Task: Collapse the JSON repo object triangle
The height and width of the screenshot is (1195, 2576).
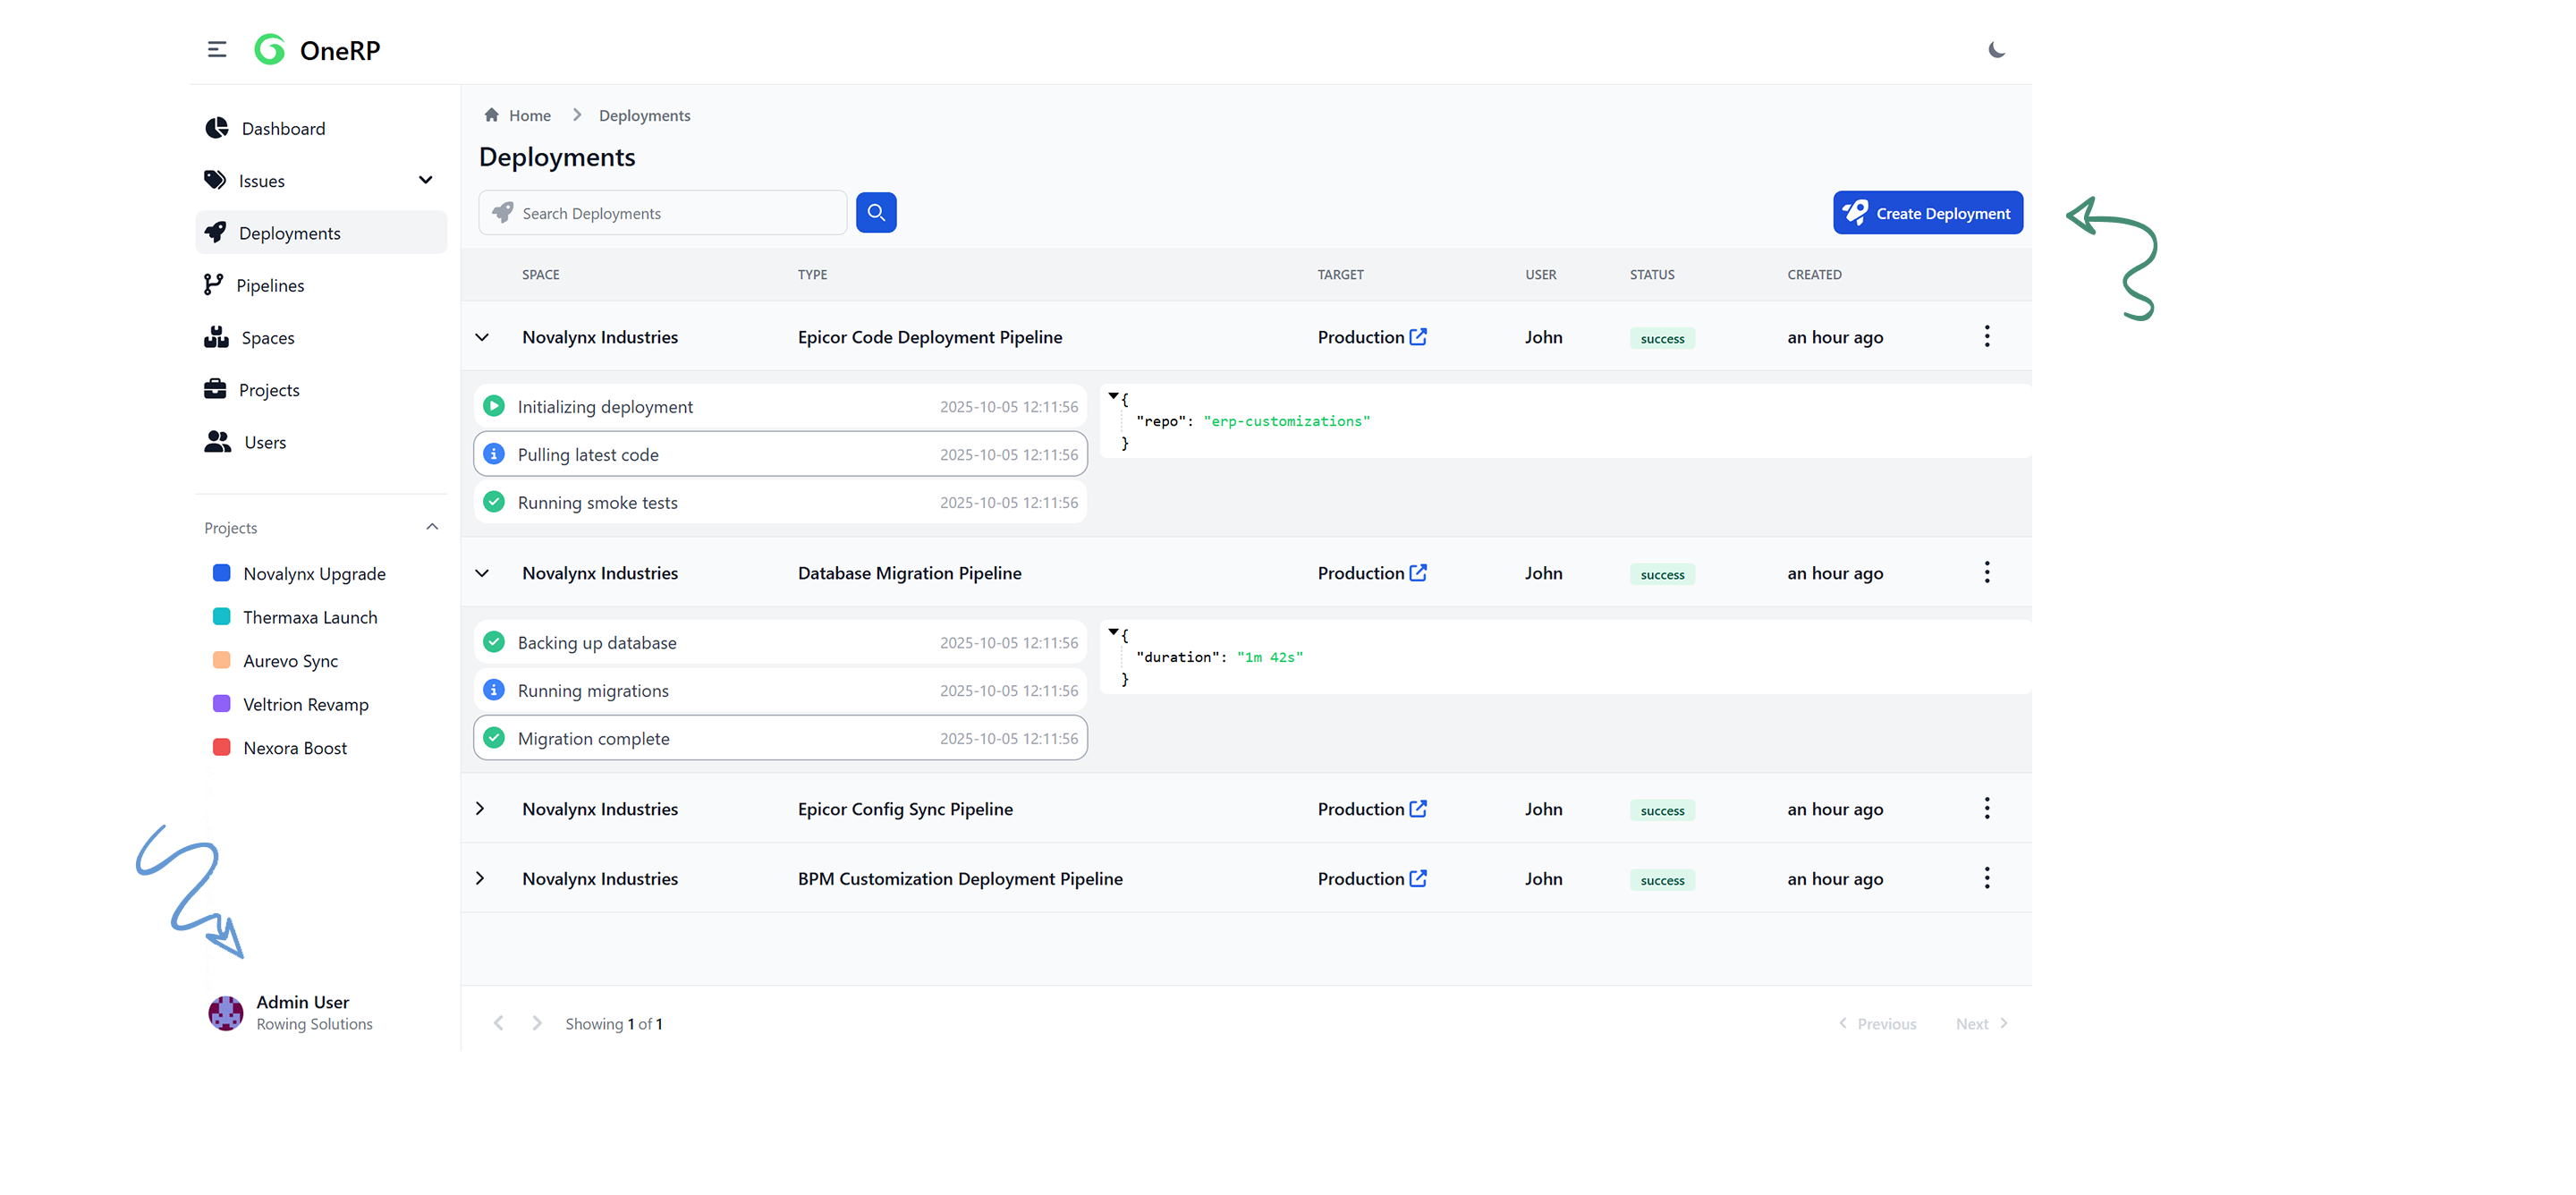Action: pyautogui.click(x=1113, y=396)
